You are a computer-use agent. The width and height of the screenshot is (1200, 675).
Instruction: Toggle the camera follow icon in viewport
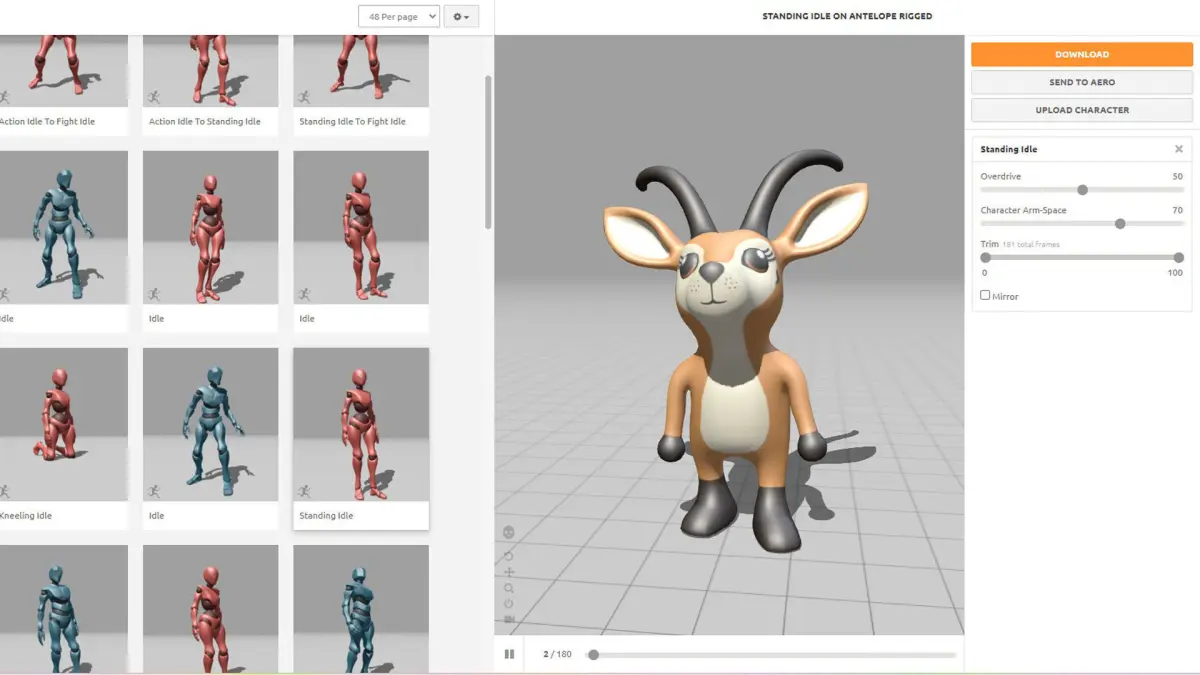pyautogui.click(x=509, y=620)
